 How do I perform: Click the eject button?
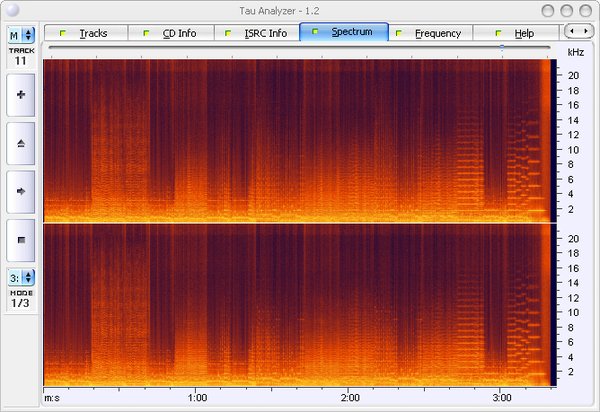(21, 143)
